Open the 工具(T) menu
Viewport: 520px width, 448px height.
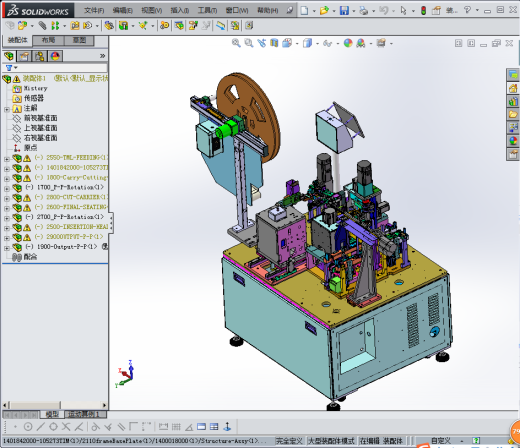point(207,11)
